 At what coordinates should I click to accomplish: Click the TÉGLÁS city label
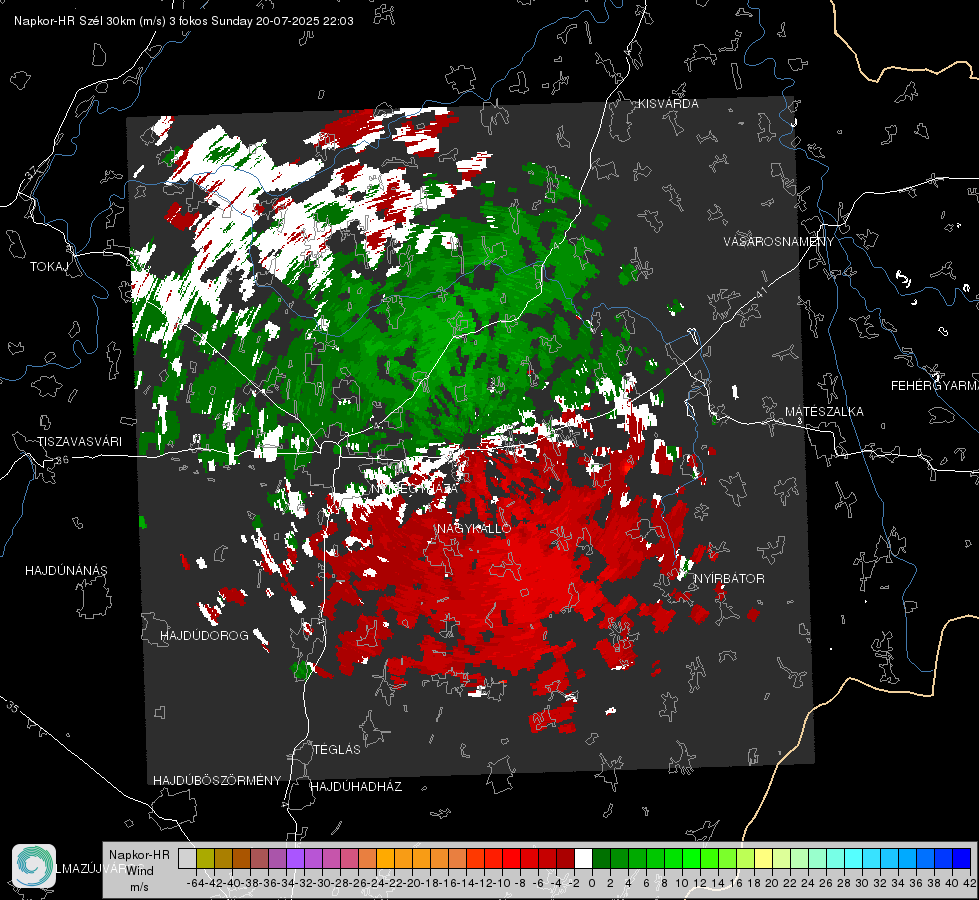pyautogui.click(x=337, y=749)
